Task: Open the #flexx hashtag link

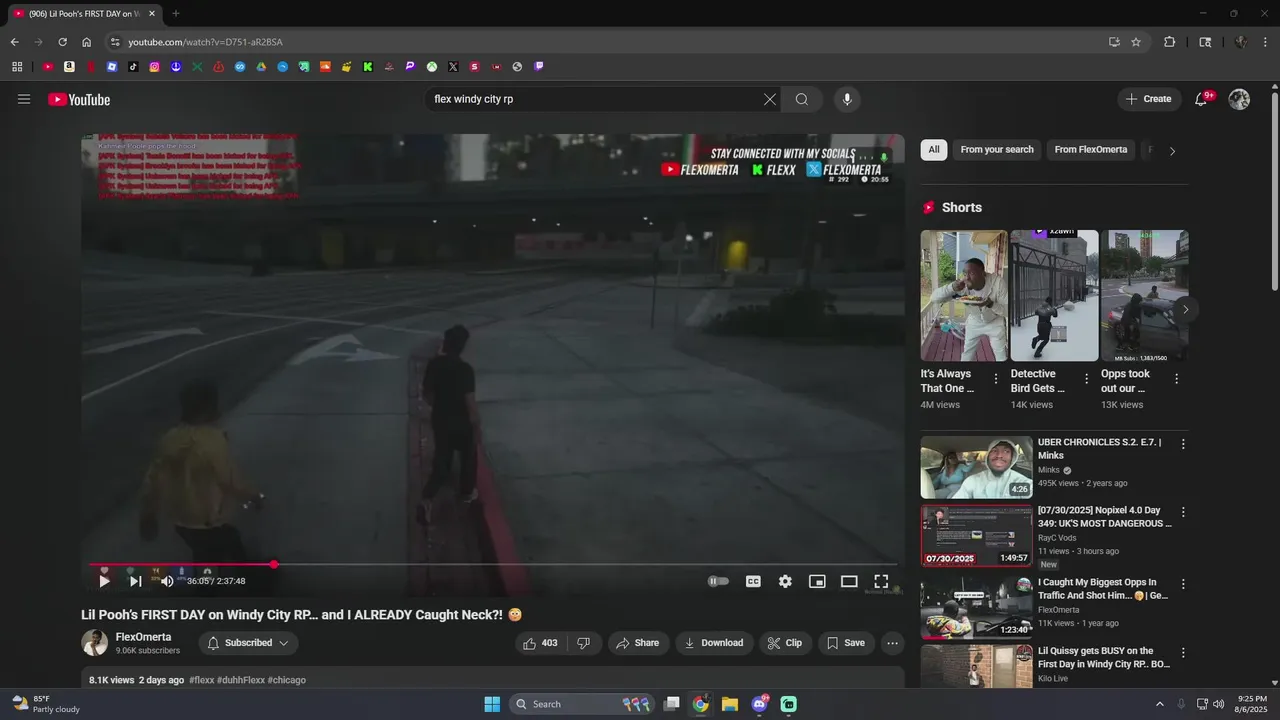Action: point(201,680)
